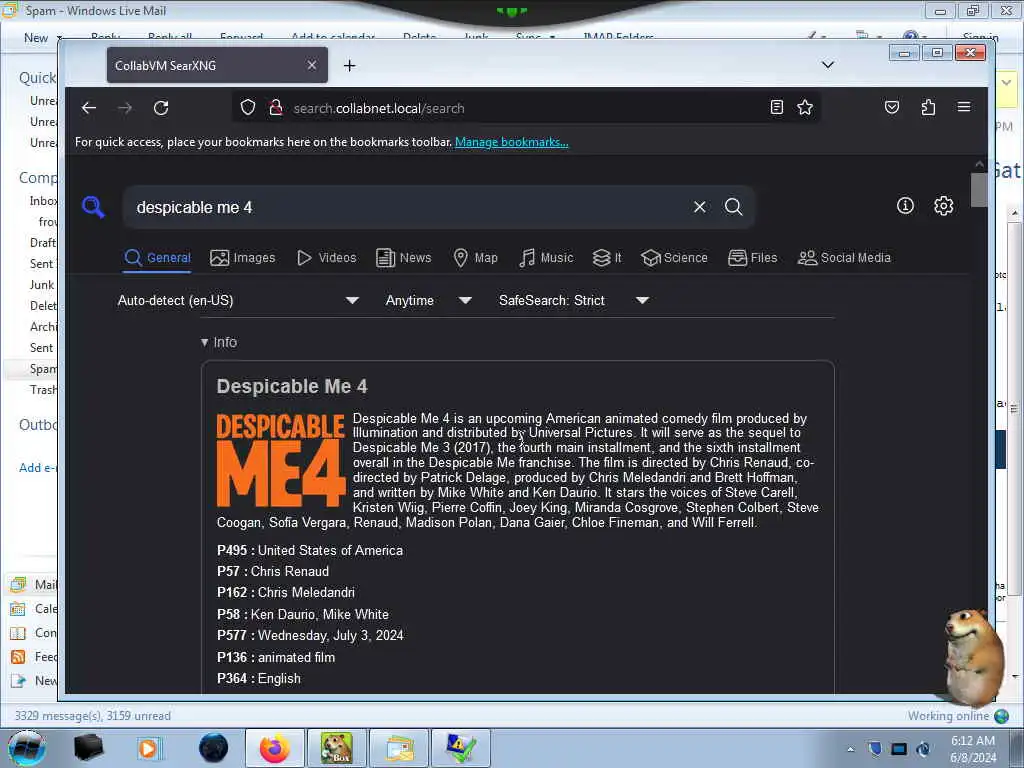Viewport: 1024px width, 768px height.
Task: Click the taskbar clock showing 6:12 AM
Action: [x=973, y=749]
